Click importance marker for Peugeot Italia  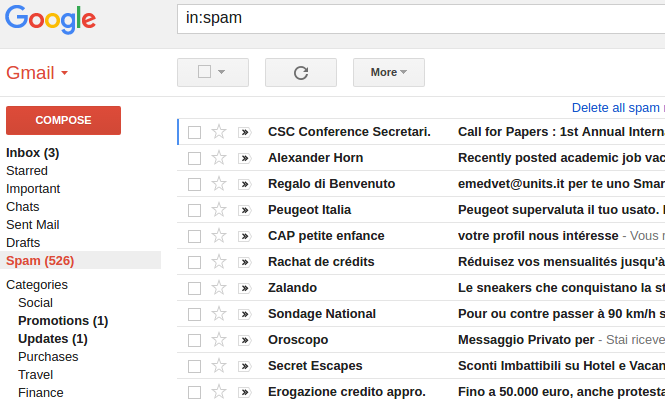(x=245, y=210)
